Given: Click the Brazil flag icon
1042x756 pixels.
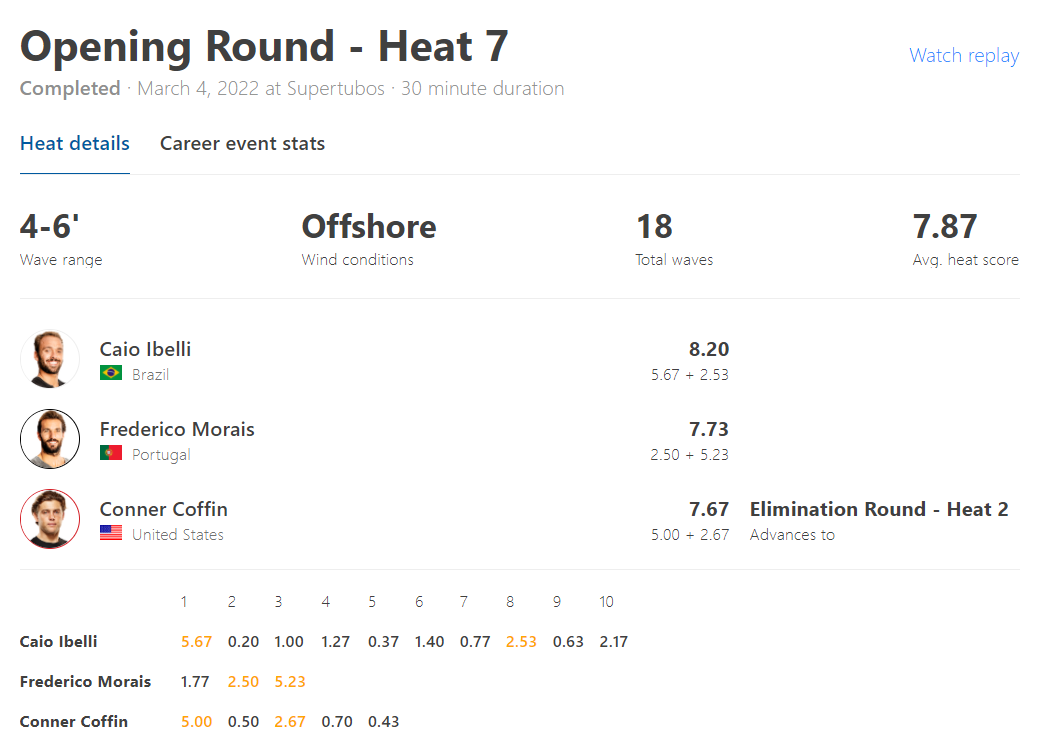Looking at the screenshot, I should click(x=111, y=373).
